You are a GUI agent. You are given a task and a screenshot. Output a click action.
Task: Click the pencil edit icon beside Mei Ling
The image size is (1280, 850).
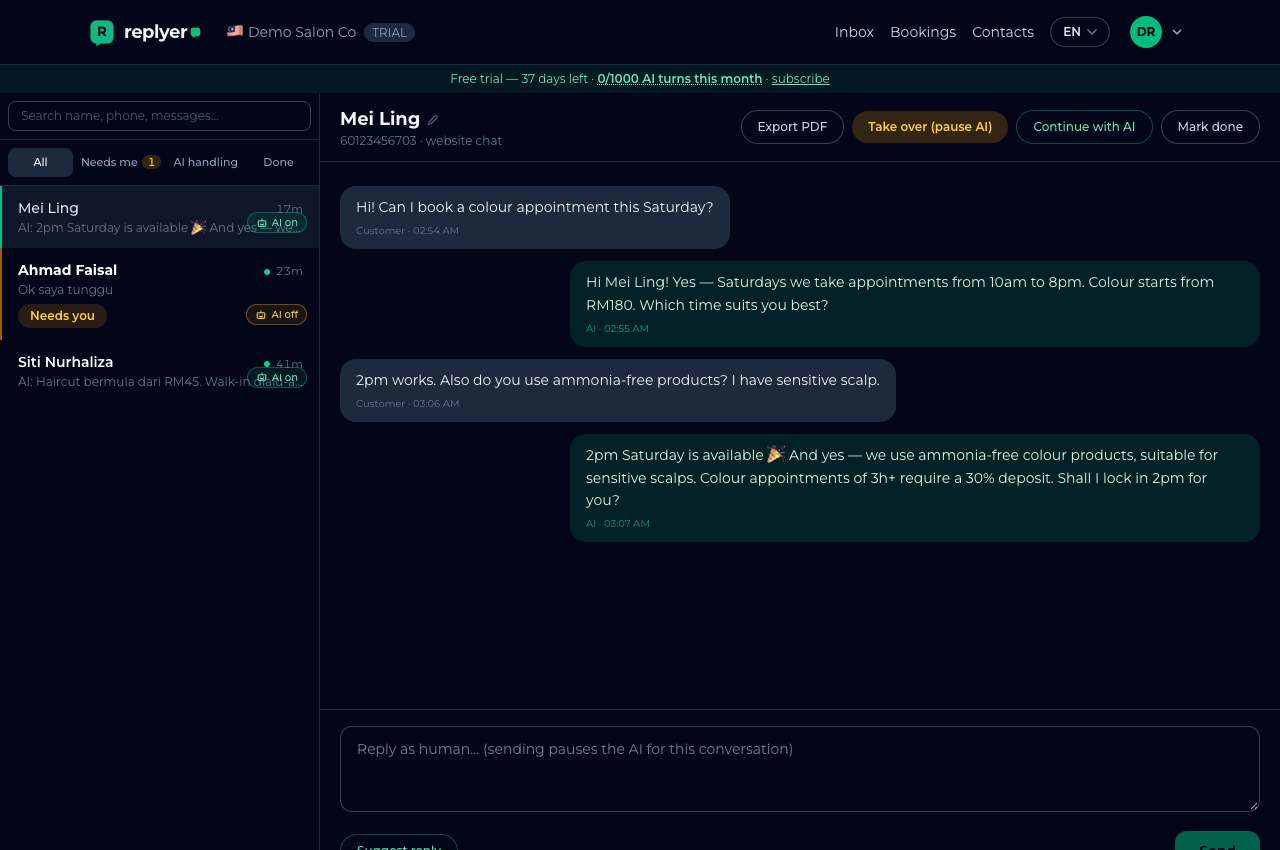[x=433, y=120]
